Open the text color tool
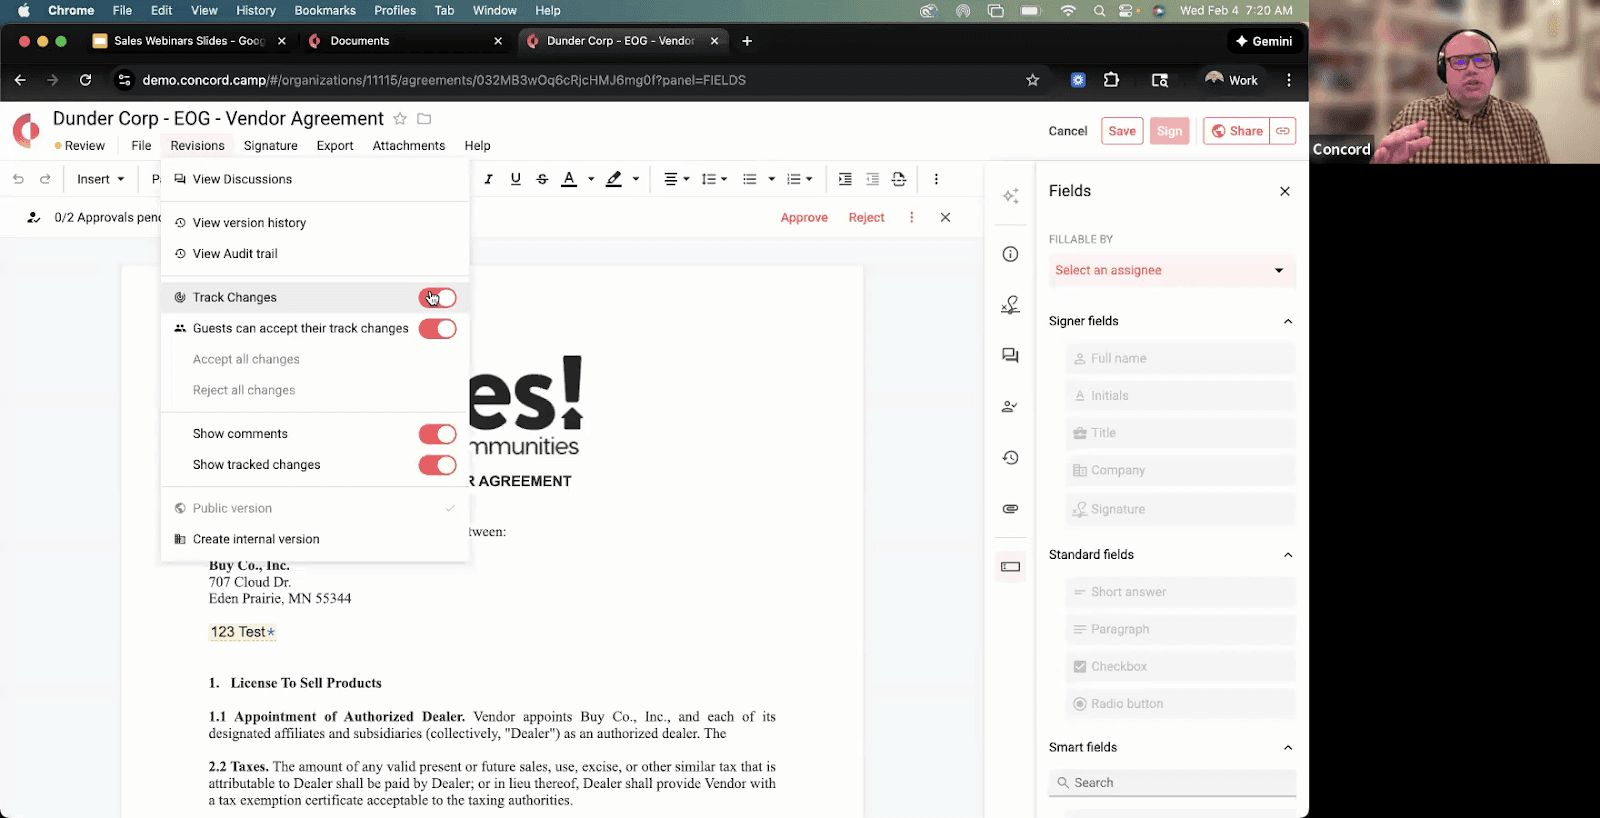Viewport: 1600px width, 818px height. (569, 179)
